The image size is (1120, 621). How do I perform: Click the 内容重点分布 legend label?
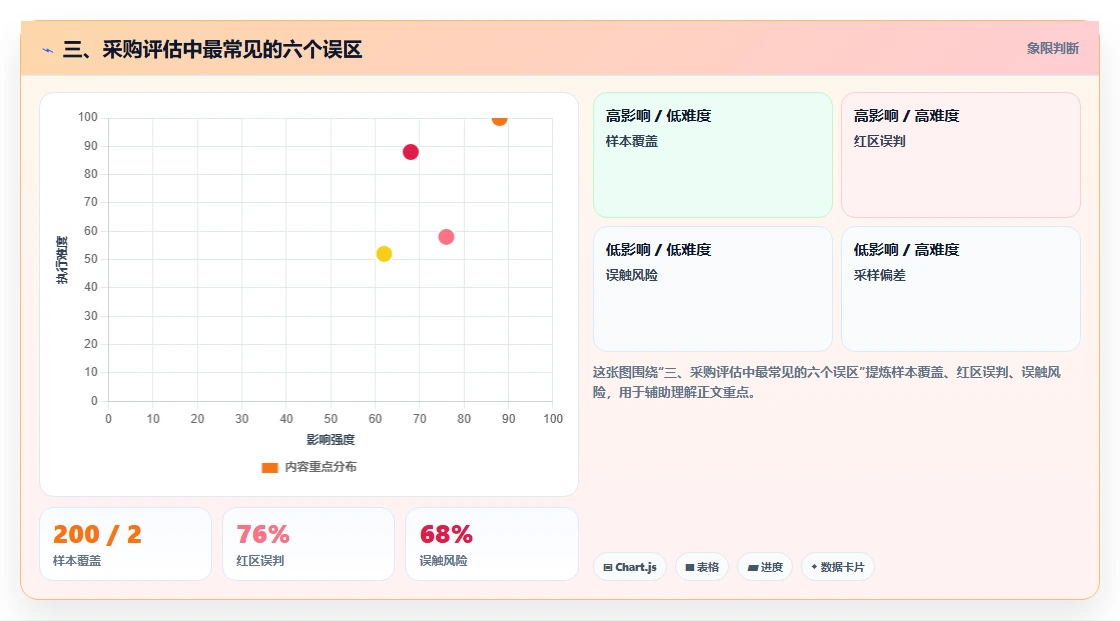click(321, 467)
